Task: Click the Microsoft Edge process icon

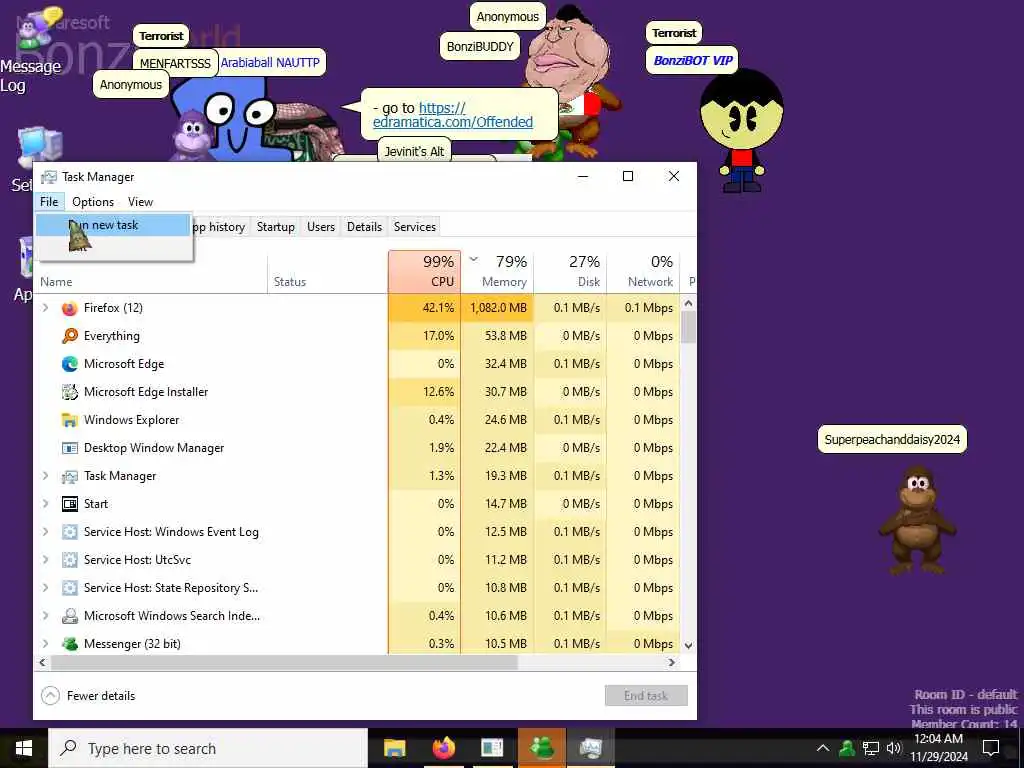Action: tap(69, 364)
